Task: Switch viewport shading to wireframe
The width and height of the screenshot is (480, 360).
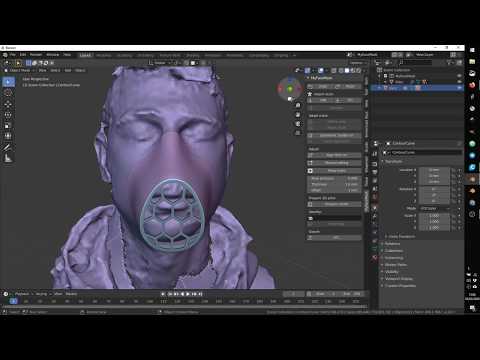Action: (x=341, y=70)
